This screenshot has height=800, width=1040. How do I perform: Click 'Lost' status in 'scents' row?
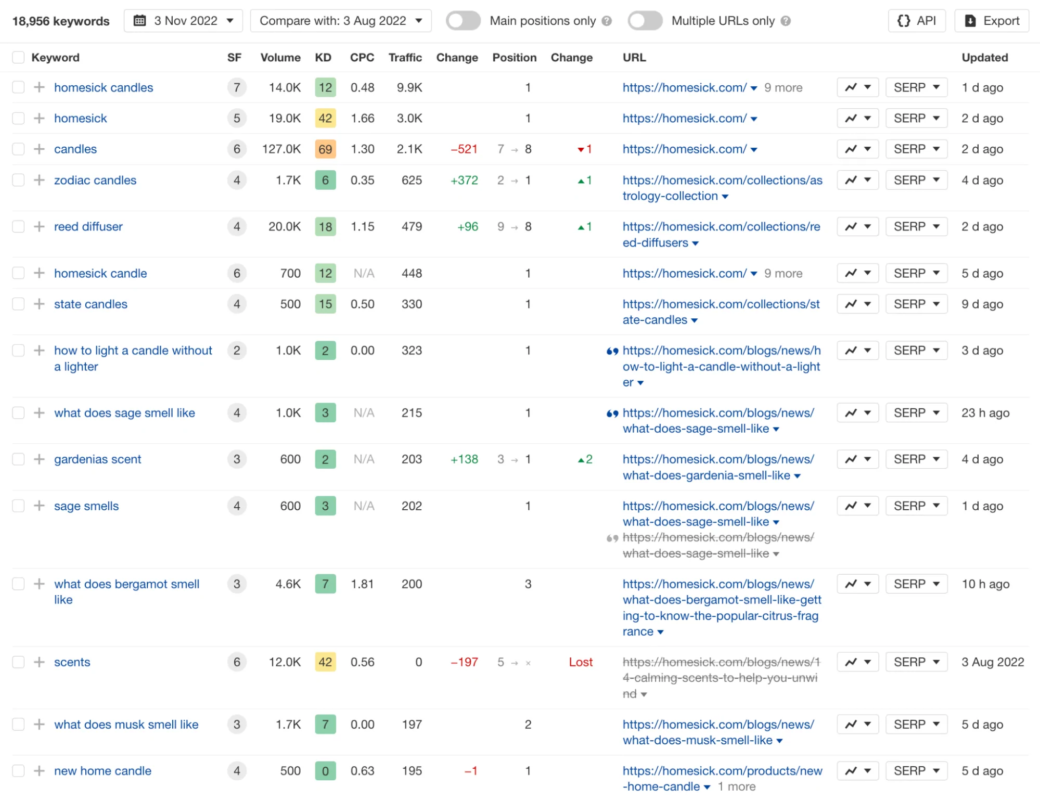tap(580, 662)
